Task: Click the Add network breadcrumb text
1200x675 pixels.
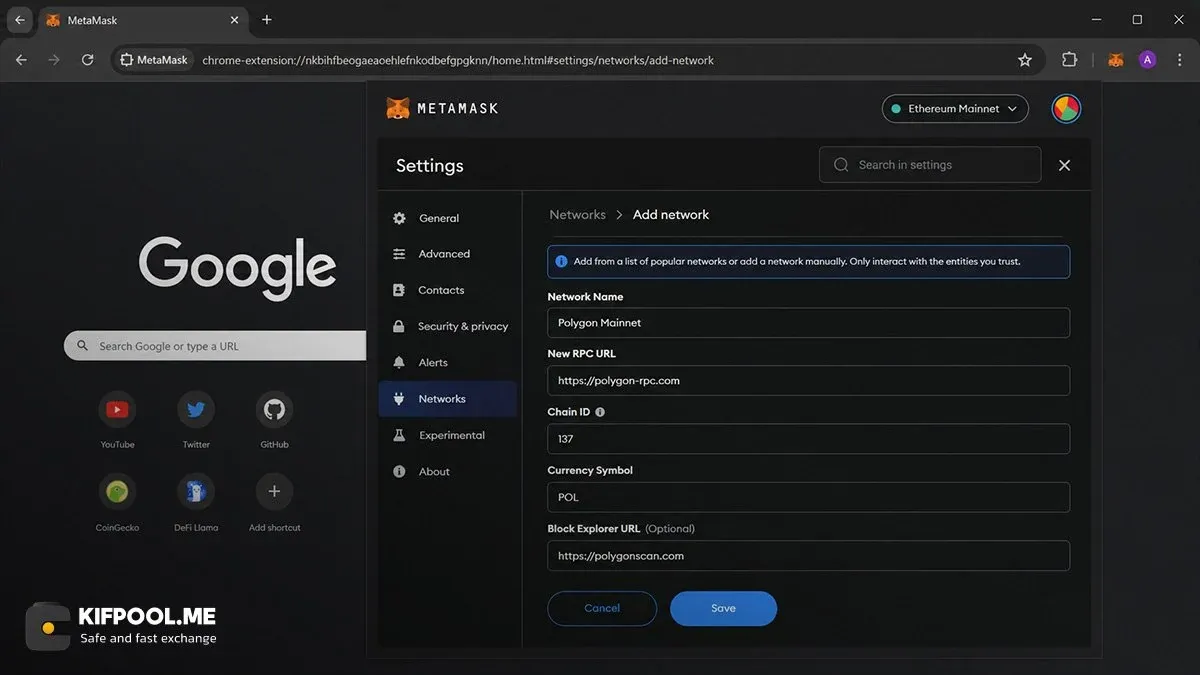Action: tap(671, 215)
